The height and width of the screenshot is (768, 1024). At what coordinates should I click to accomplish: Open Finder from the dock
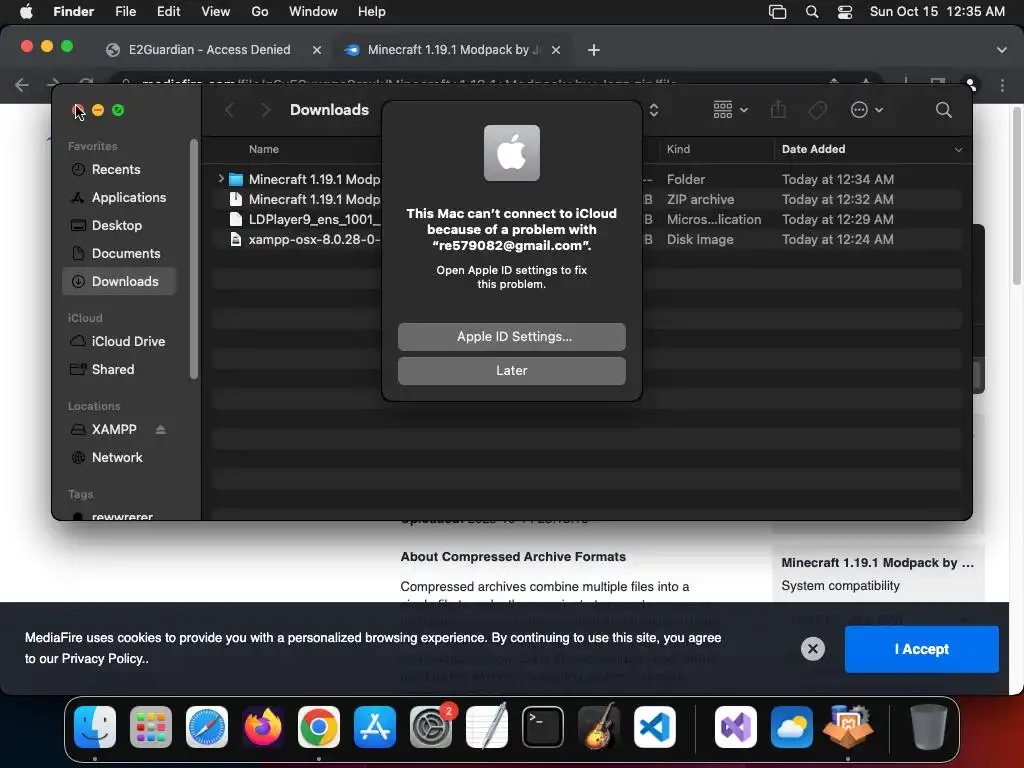[x=95, y=727]
